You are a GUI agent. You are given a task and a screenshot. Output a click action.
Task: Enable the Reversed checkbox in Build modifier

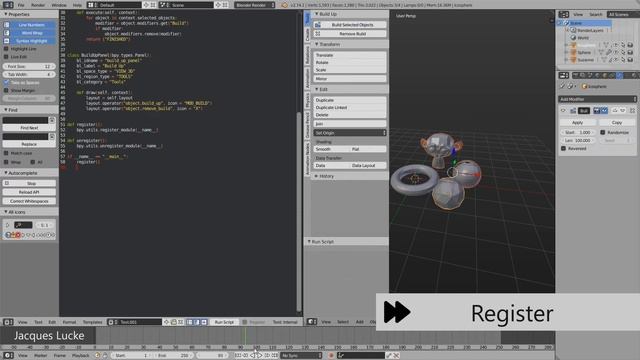(563, 149)
